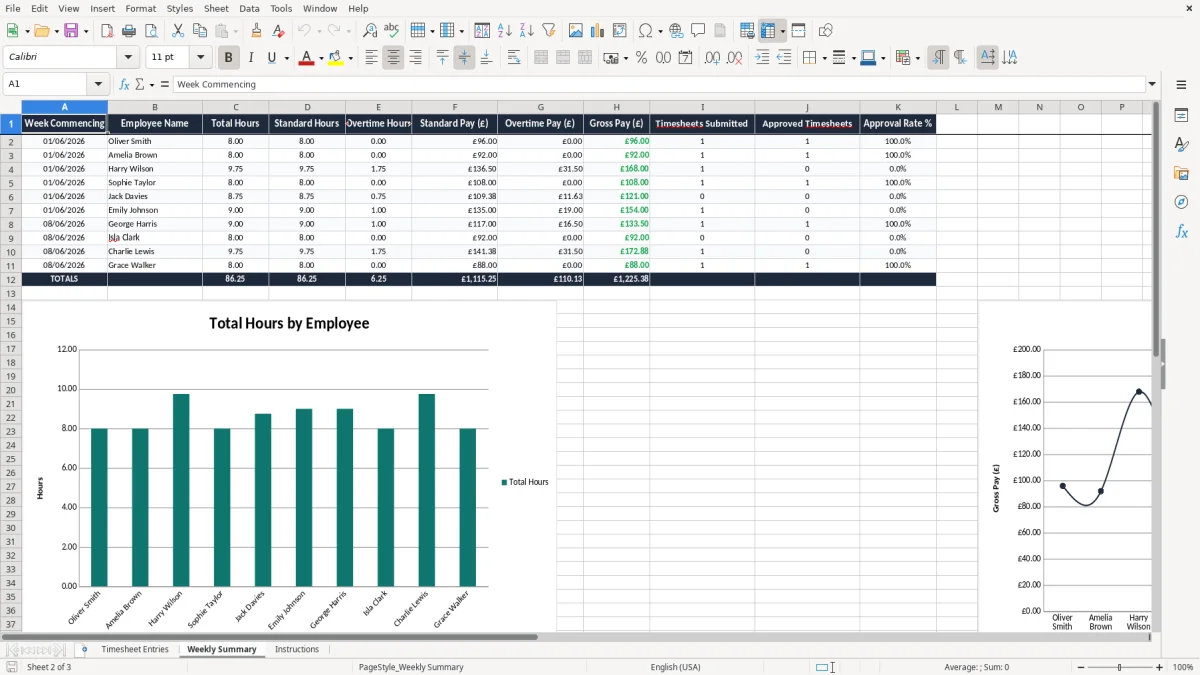
Task: Toggle Italic formatting
Action: click(x=250, y=58)
